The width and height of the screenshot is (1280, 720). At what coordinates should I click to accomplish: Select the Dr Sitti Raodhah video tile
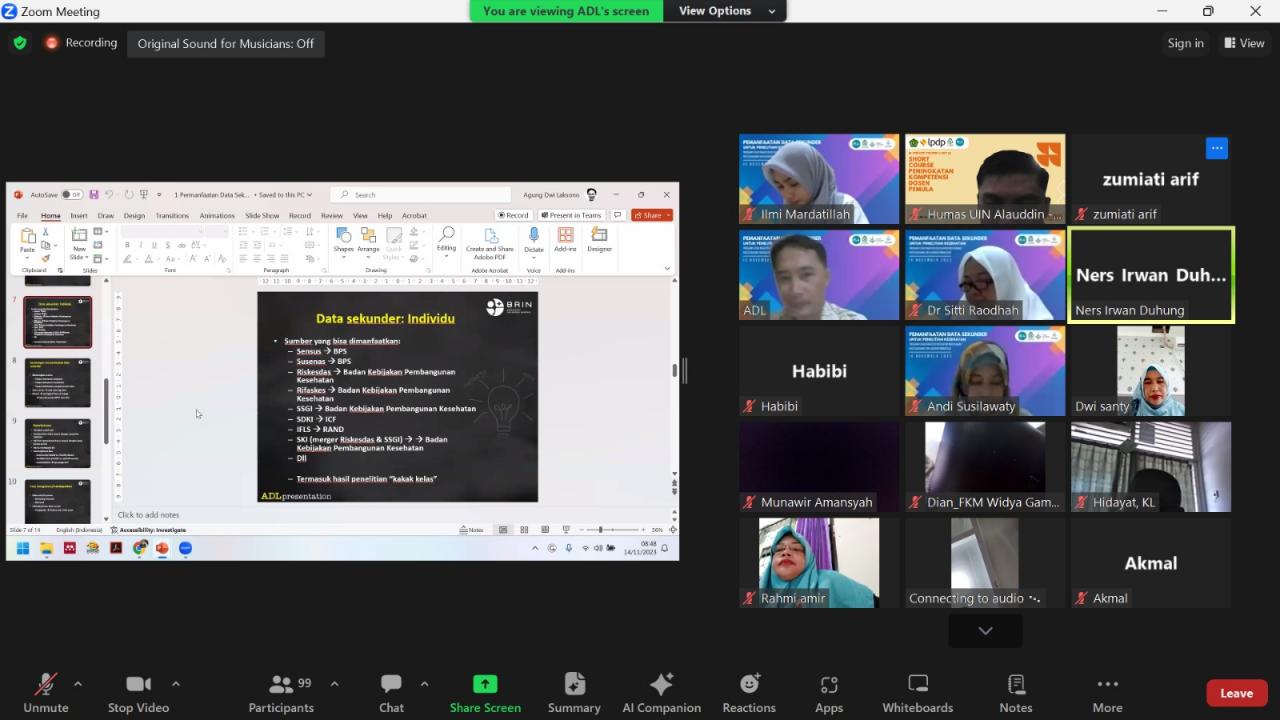point(985,275)
